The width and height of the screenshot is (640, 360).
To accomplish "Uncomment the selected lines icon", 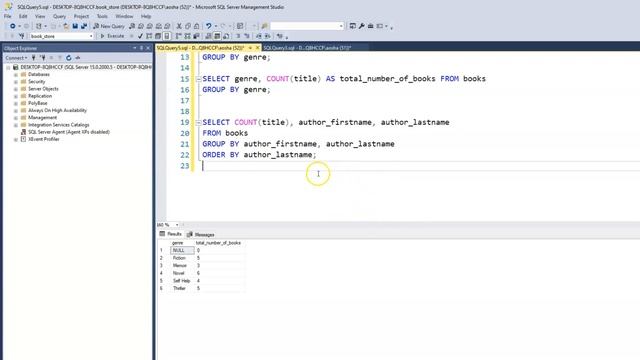I will [247, 36].
